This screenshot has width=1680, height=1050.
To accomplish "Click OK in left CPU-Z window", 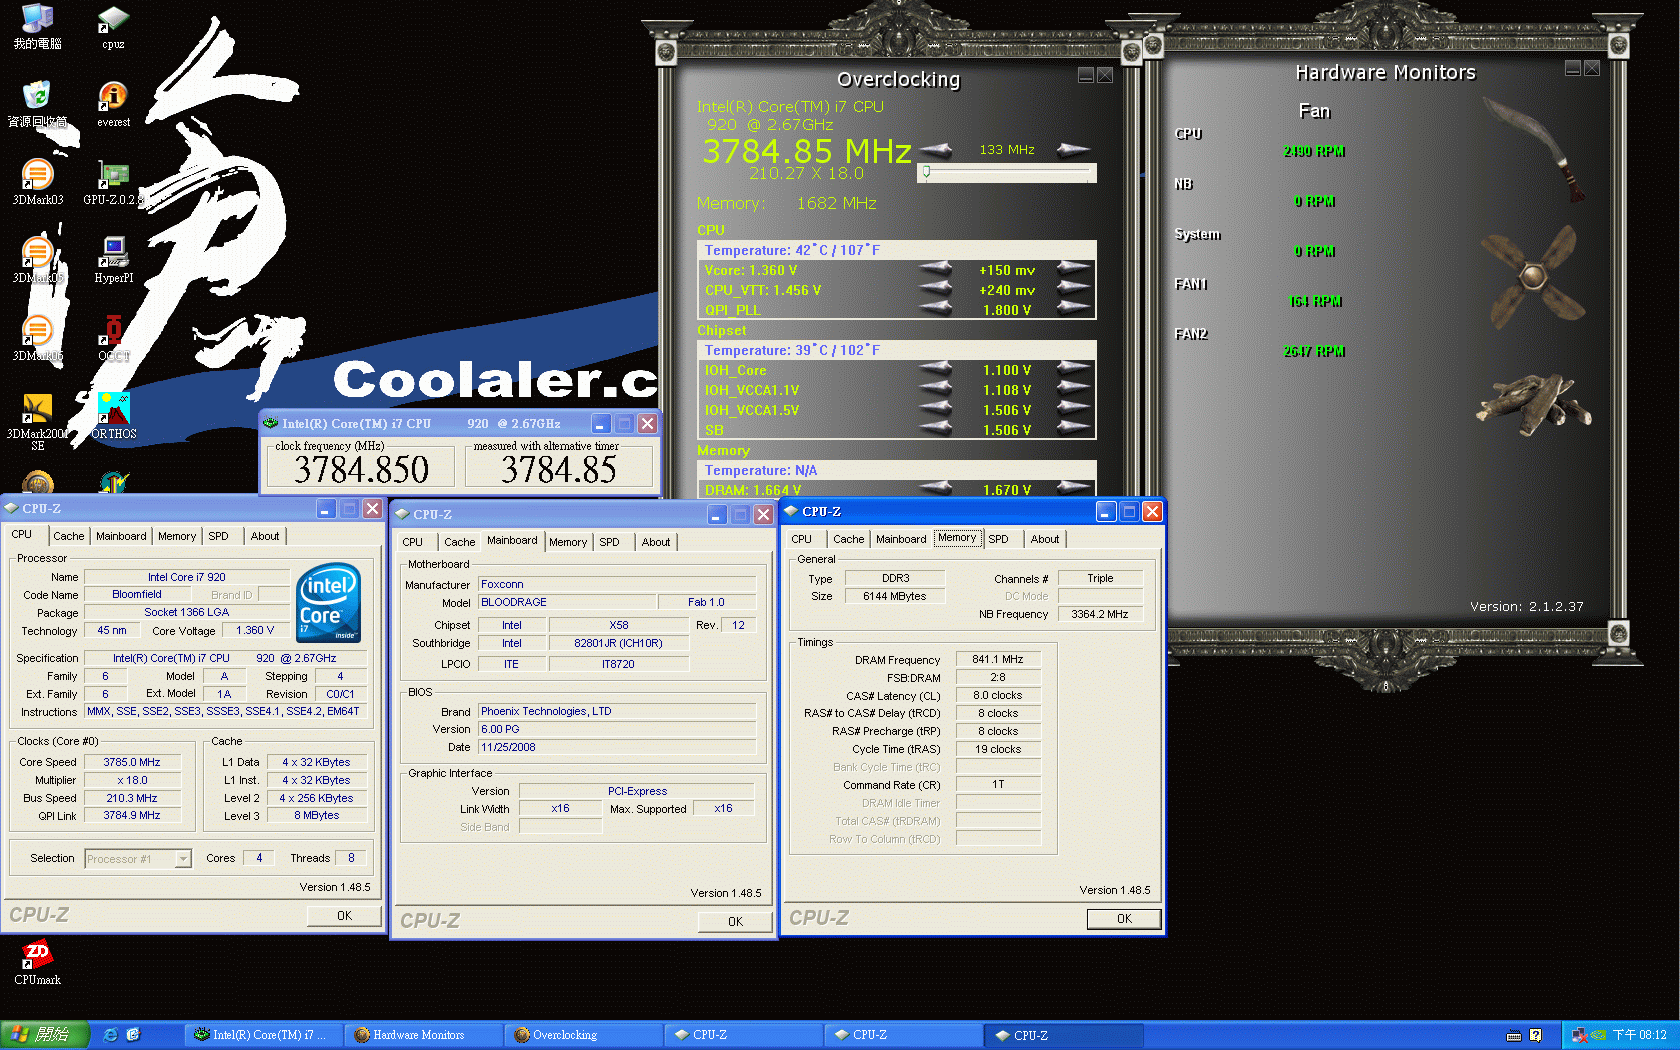I will tap(344, 915).
